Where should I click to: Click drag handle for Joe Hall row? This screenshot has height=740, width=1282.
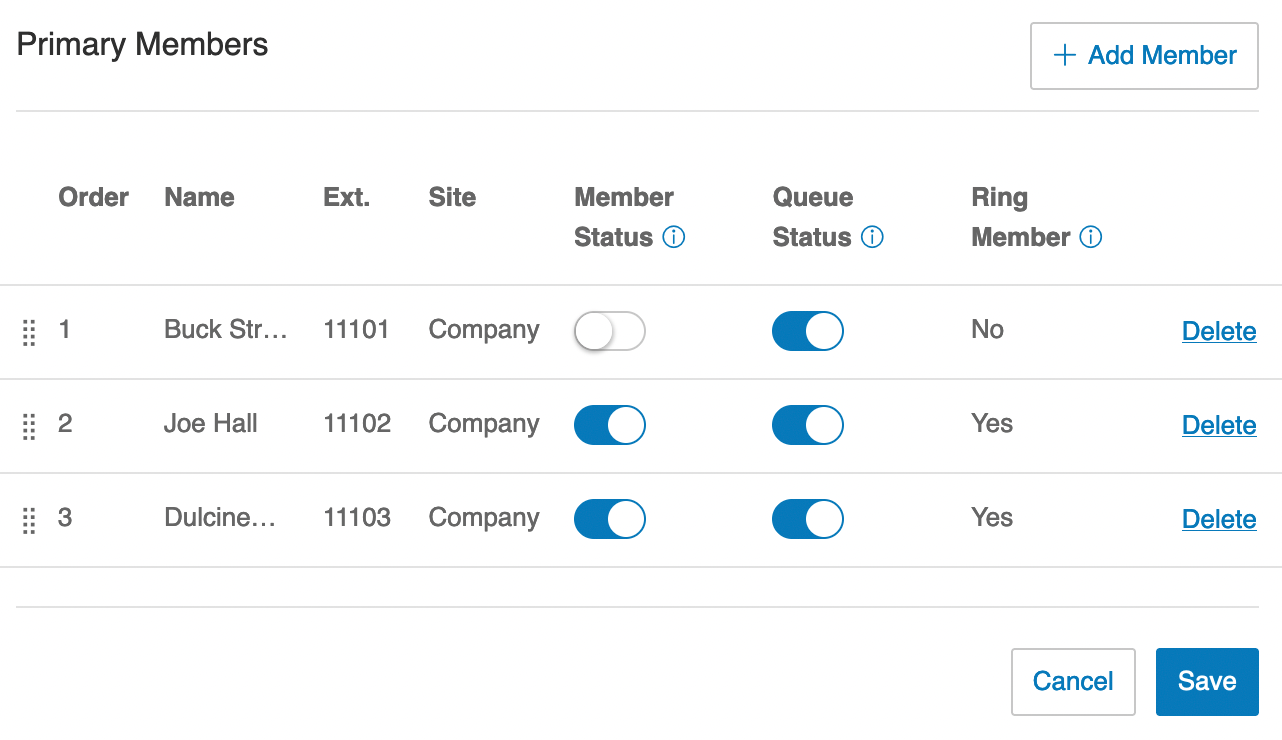29,426
